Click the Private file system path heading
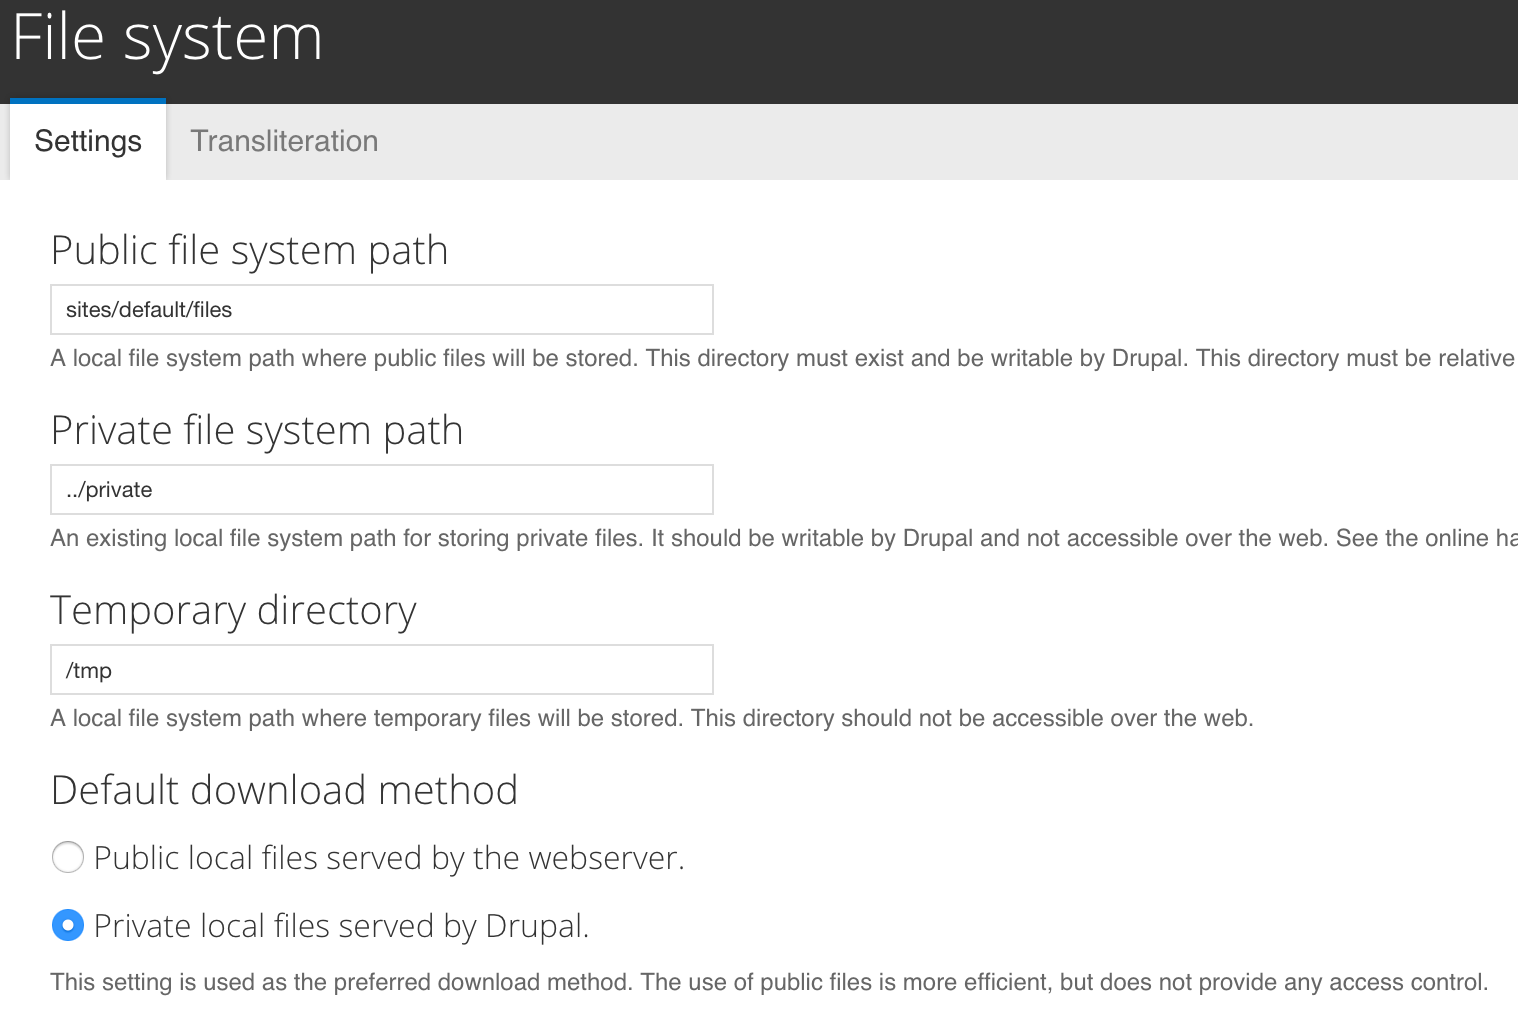The width and height of the screenshot is (1518, 1014). [257, 430]
